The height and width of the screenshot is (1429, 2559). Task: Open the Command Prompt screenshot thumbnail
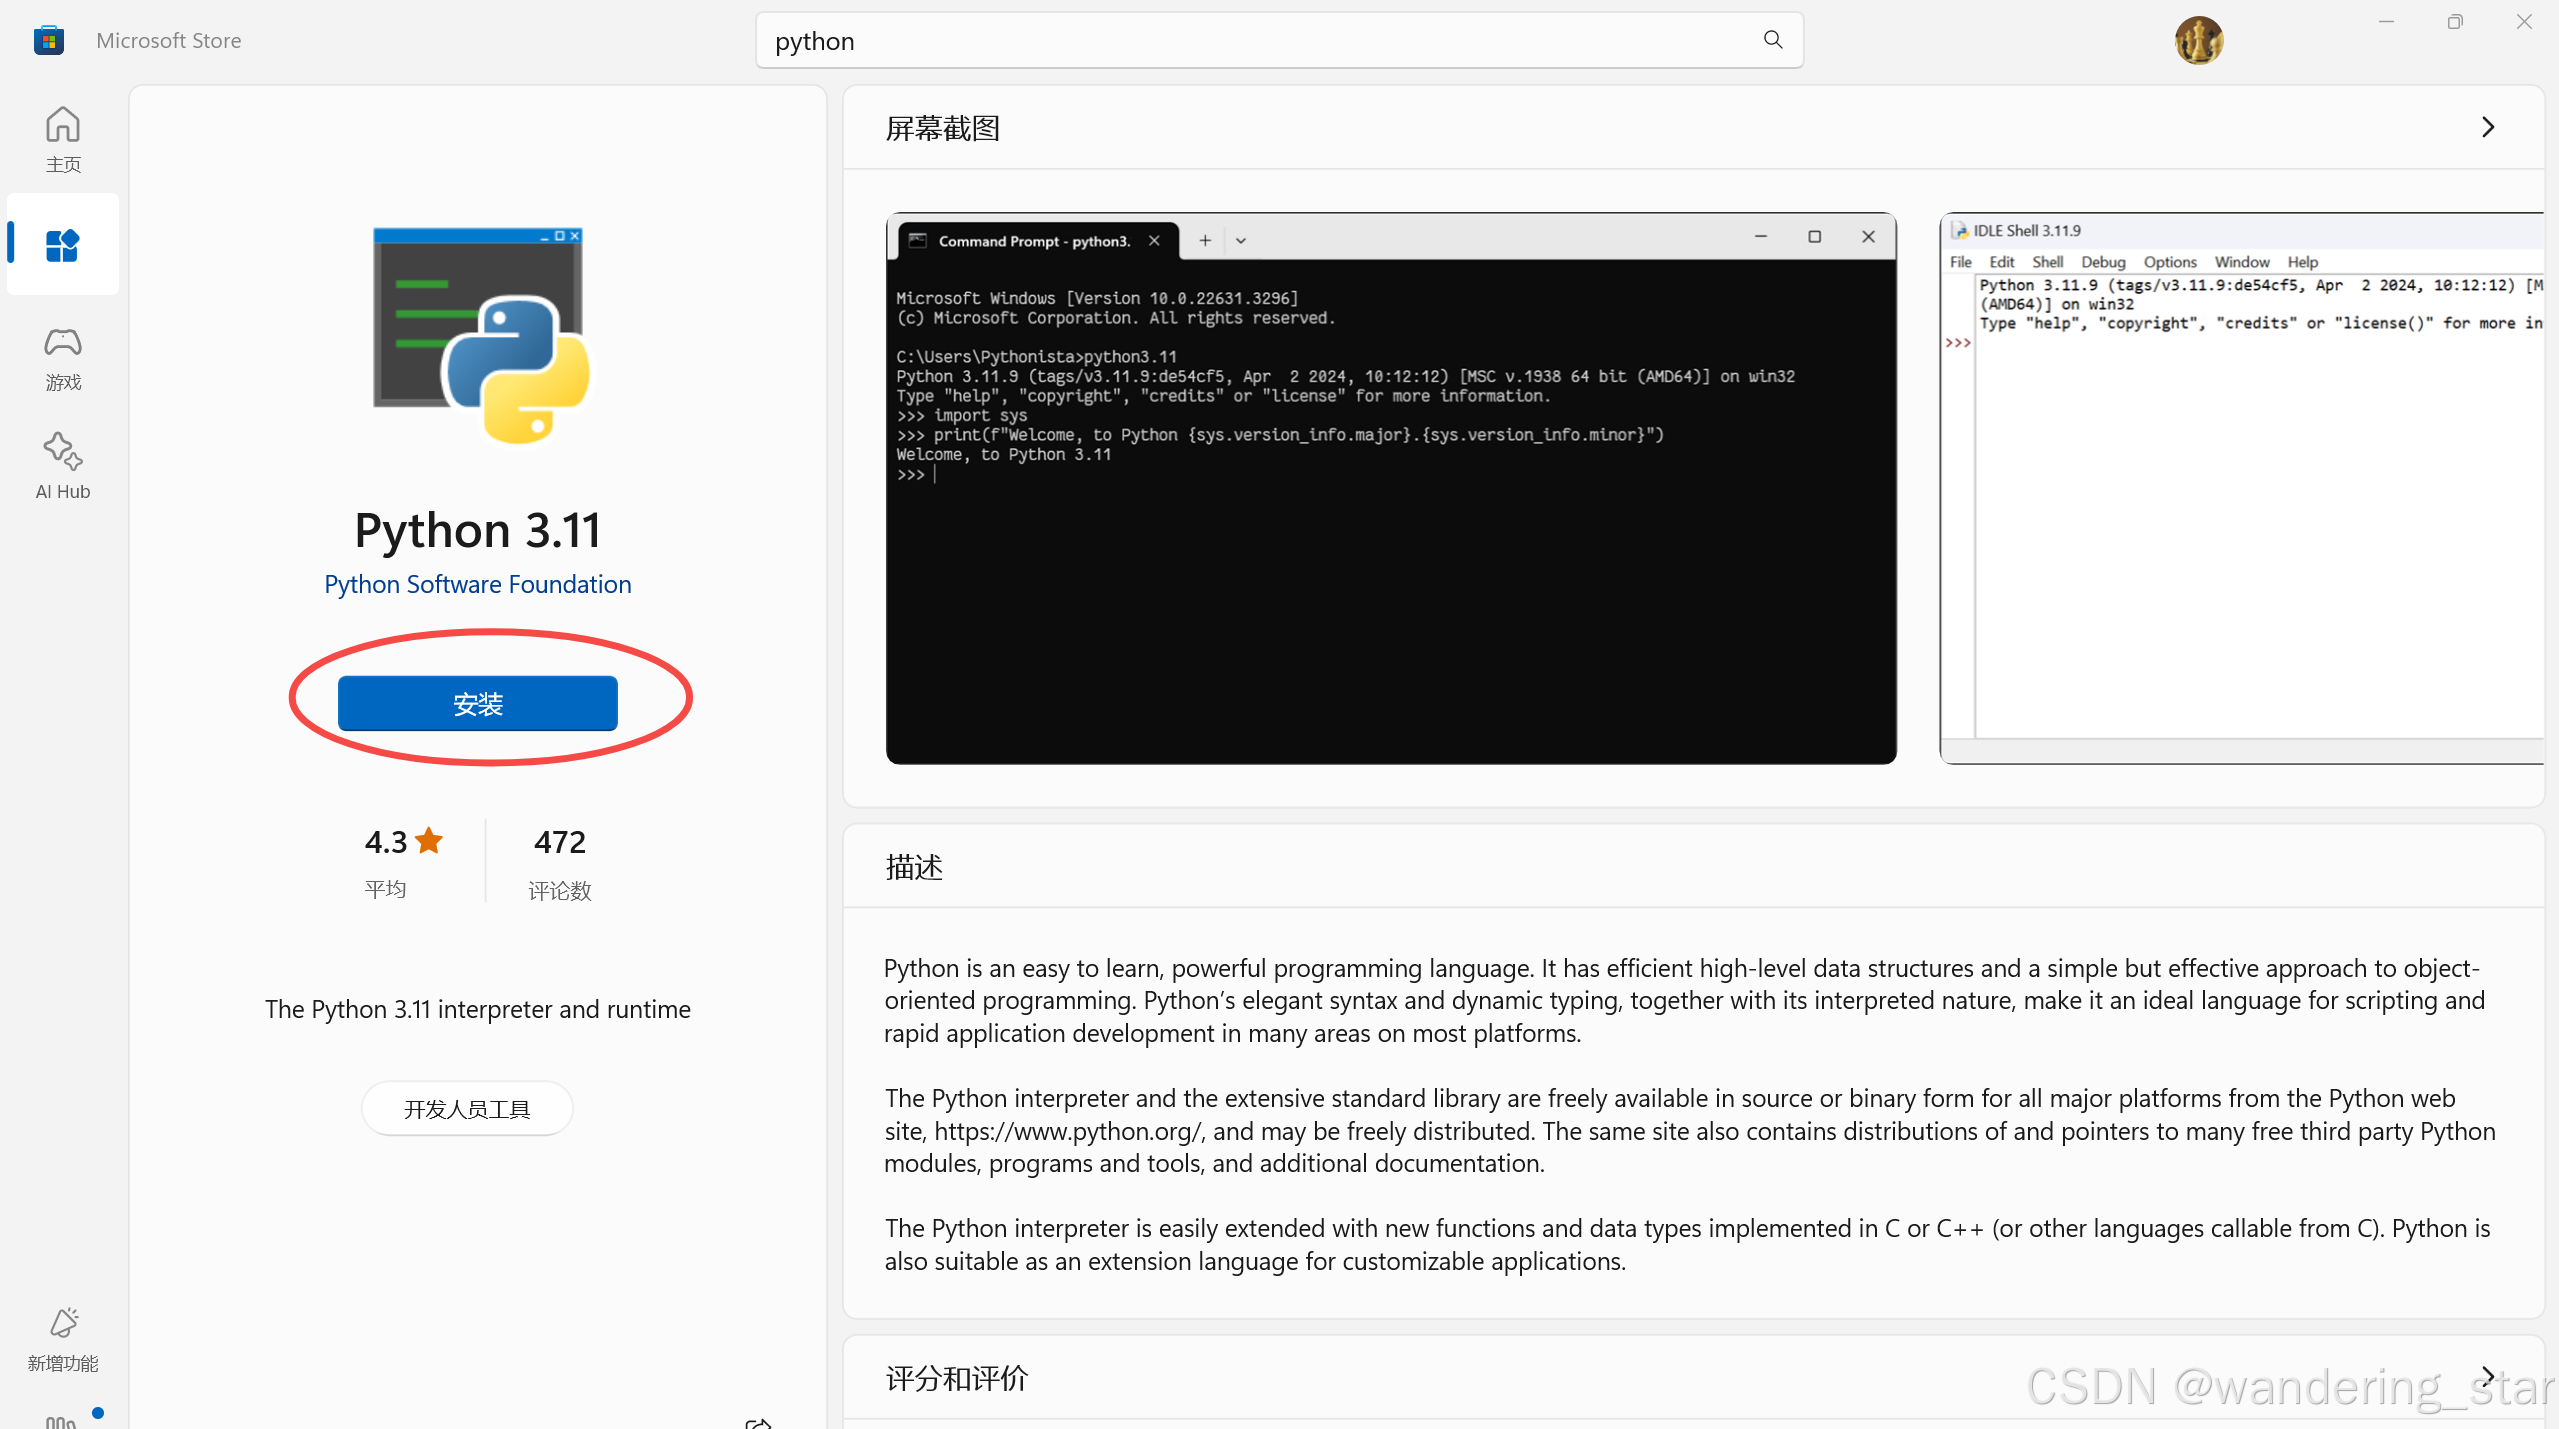1390,488
